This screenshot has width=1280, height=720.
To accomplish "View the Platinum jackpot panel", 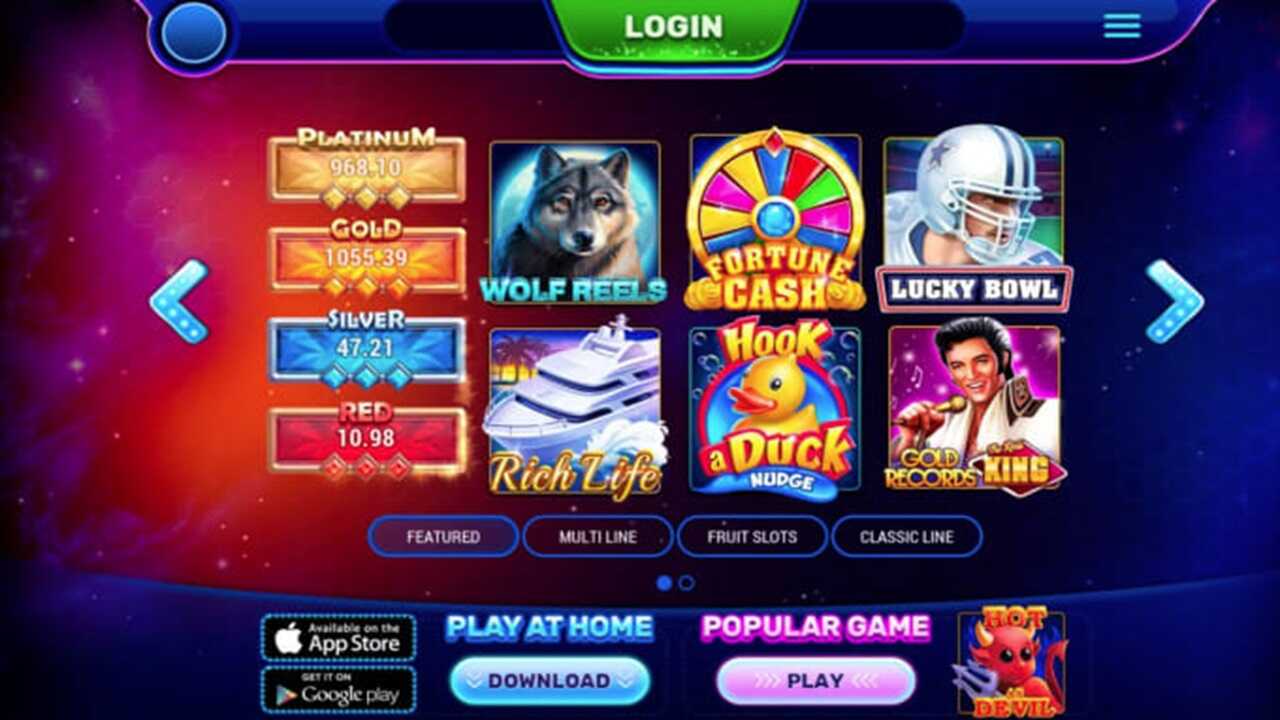I will (x=367, y=168).
